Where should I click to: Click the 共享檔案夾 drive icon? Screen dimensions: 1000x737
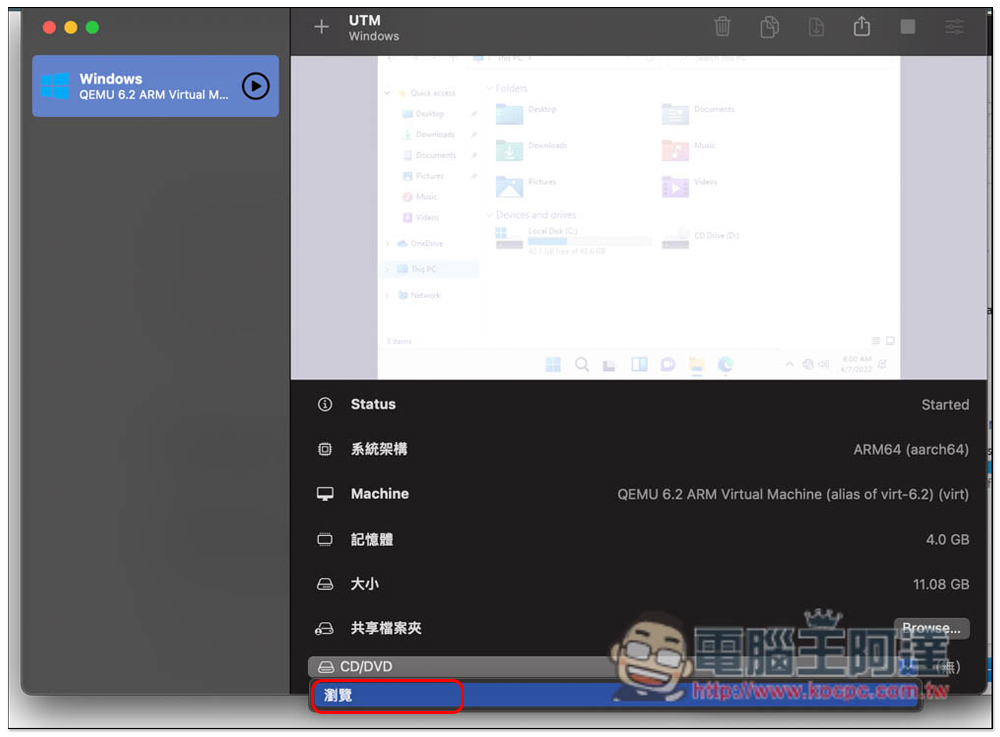click(x=324, y=629)
